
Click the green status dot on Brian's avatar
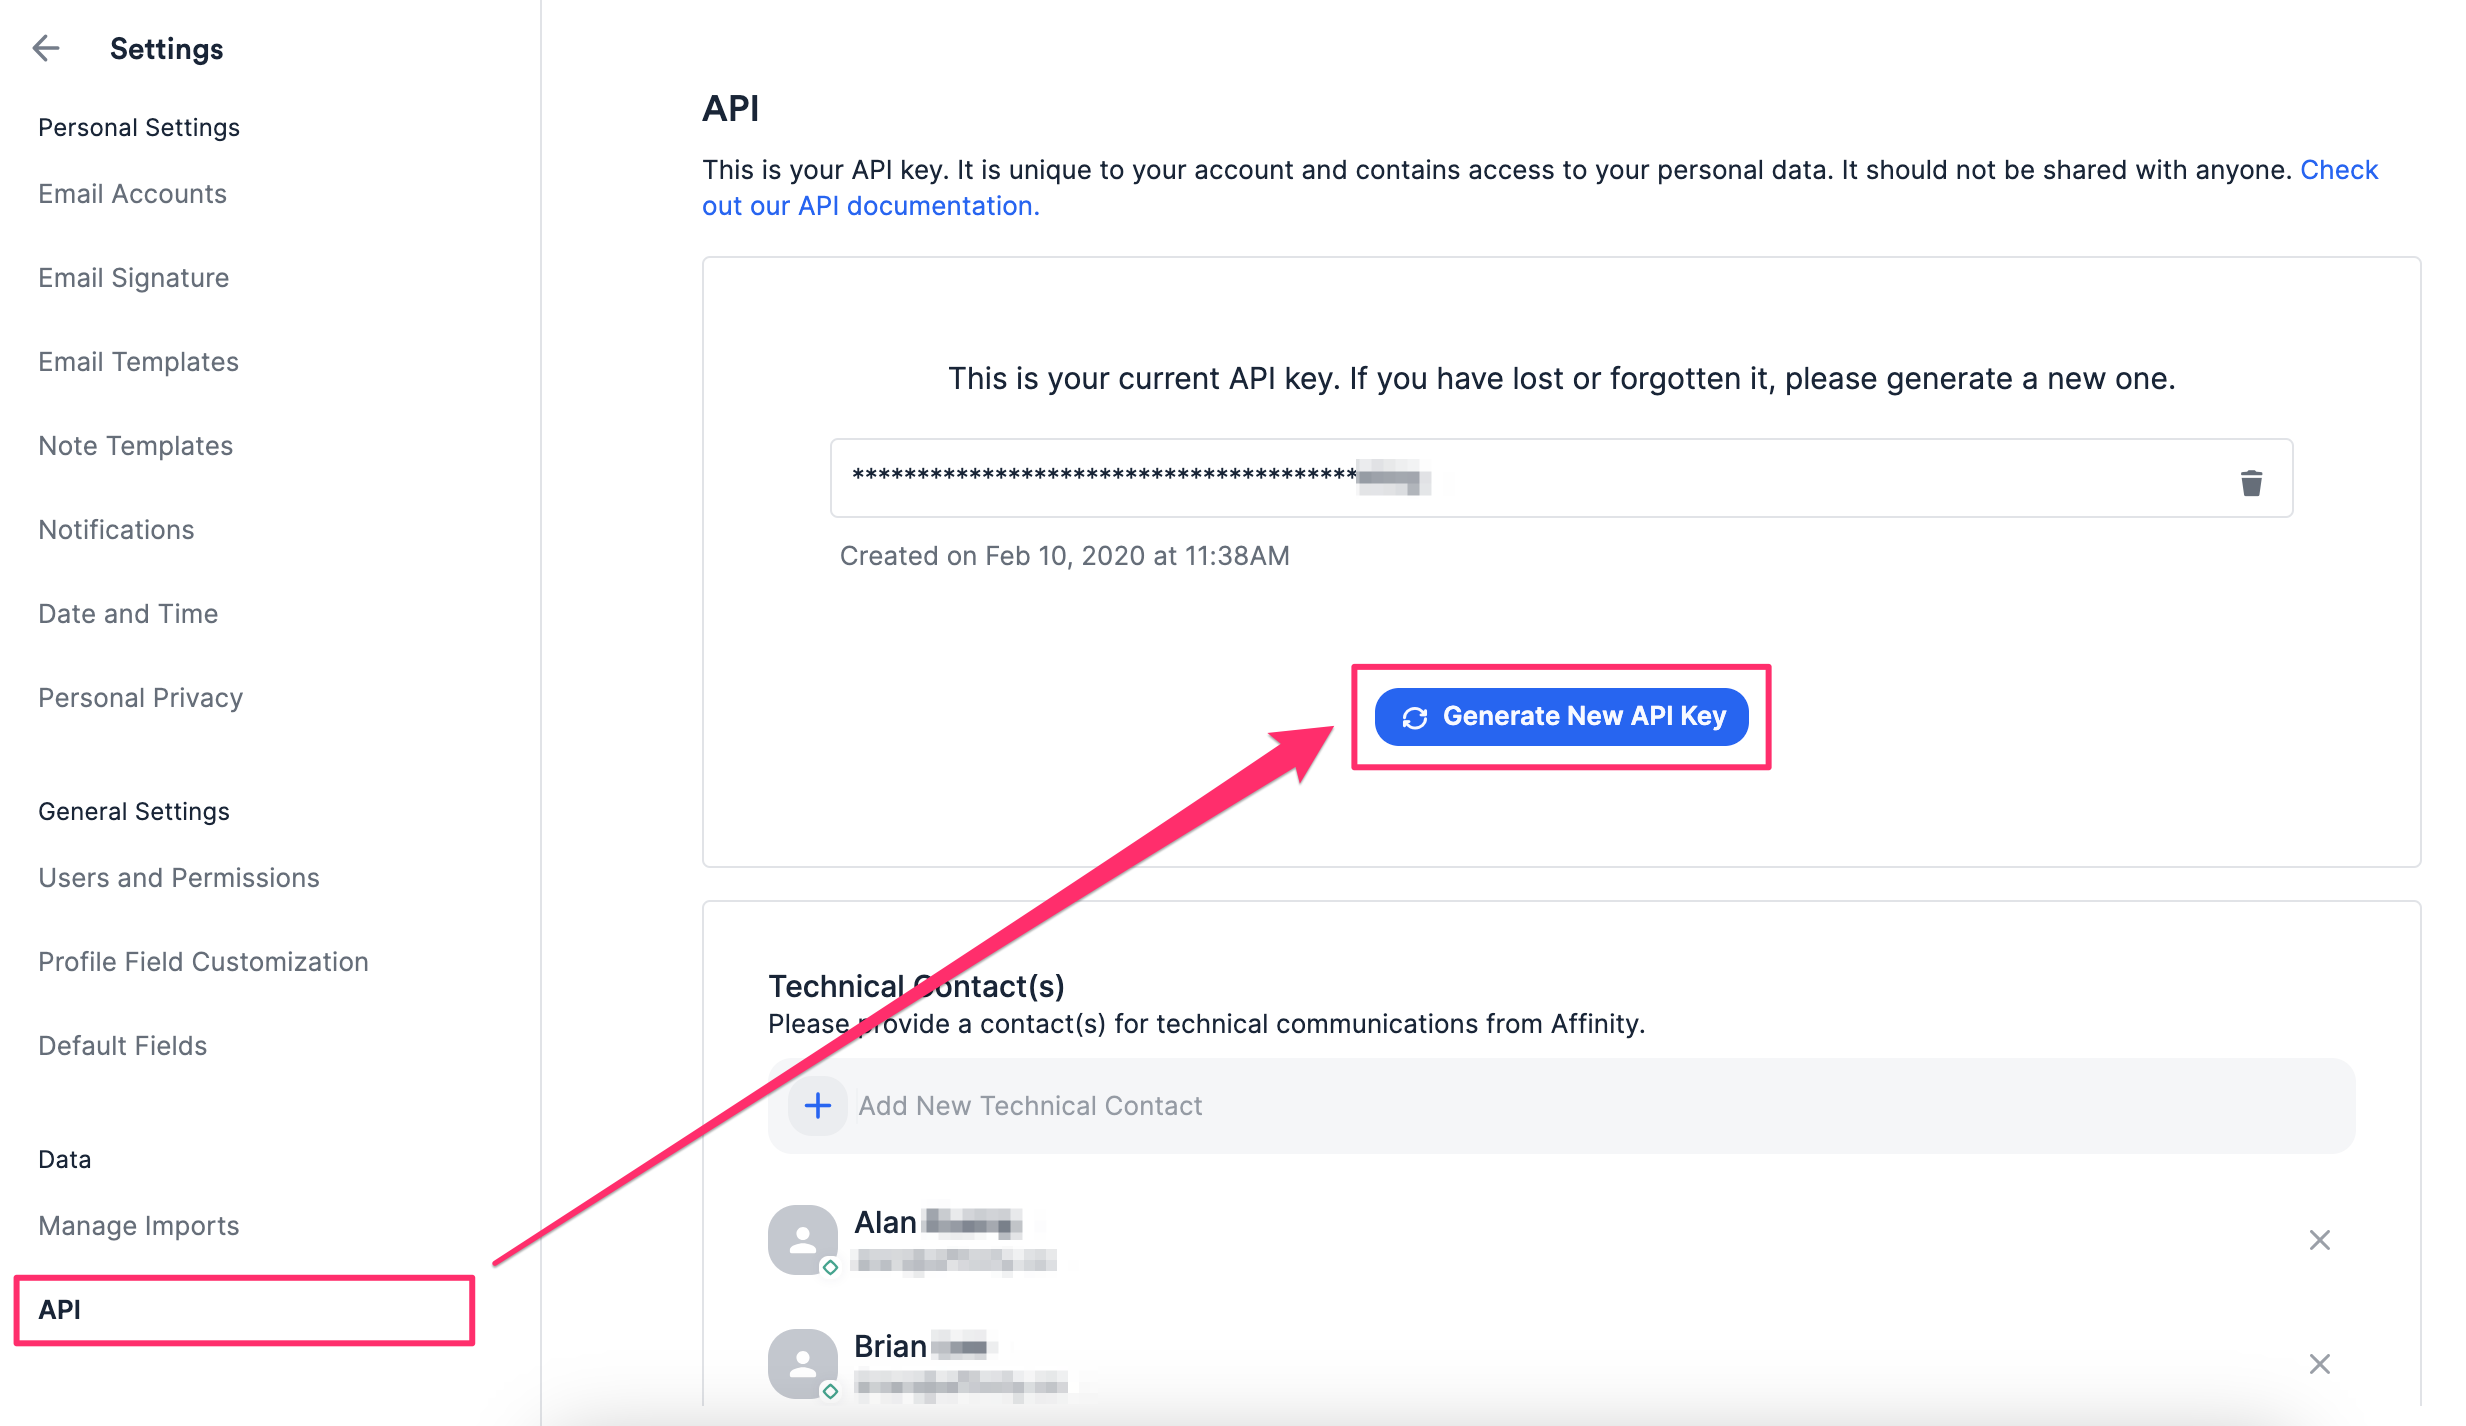coord(829,1390)
